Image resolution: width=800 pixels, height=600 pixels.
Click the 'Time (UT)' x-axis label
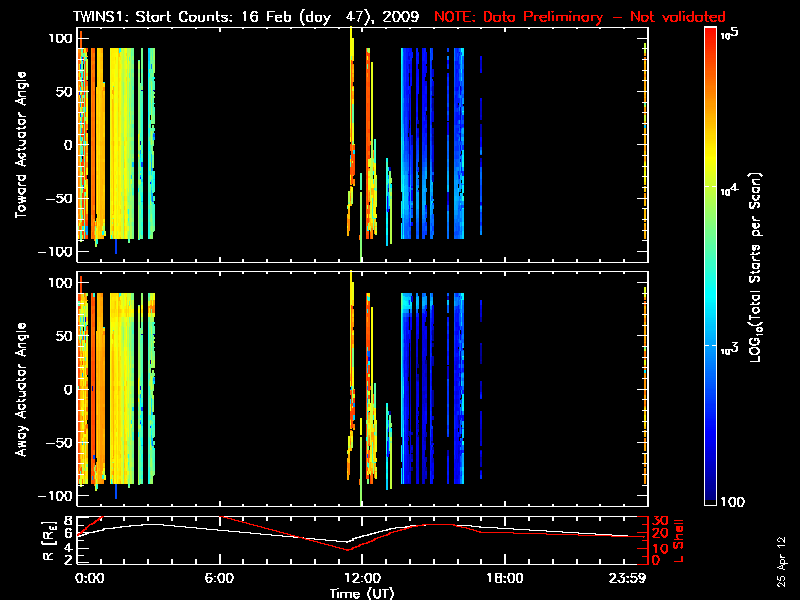(362, 592)
